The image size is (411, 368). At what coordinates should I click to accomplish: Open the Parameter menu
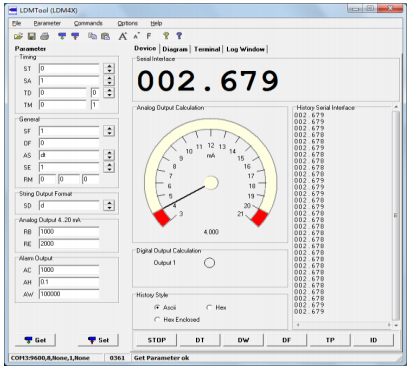[47, 23]
